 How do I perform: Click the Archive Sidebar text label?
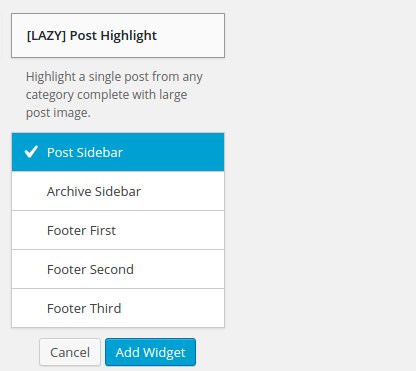tap(94, 191)
